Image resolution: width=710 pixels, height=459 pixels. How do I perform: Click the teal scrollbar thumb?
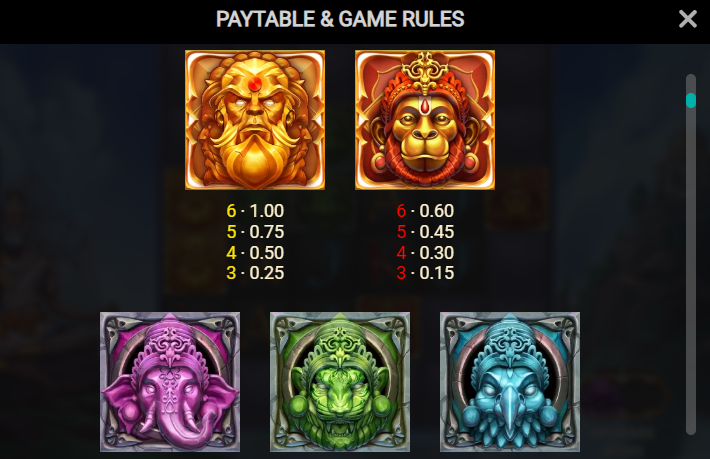point(691,100)
